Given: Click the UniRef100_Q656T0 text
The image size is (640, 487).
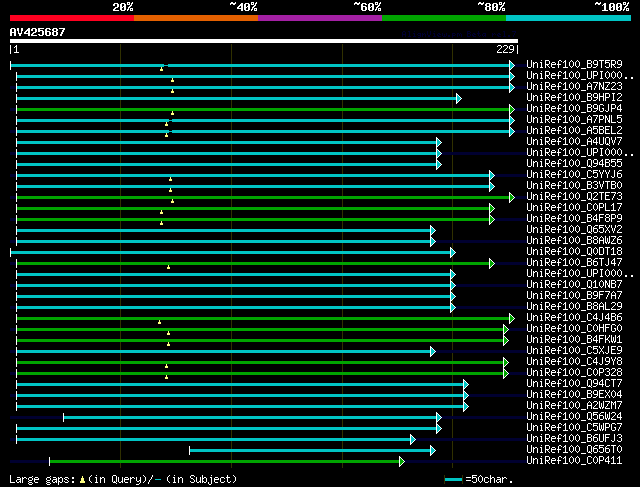Looking at the screenshot, I should tap(574, 449).
